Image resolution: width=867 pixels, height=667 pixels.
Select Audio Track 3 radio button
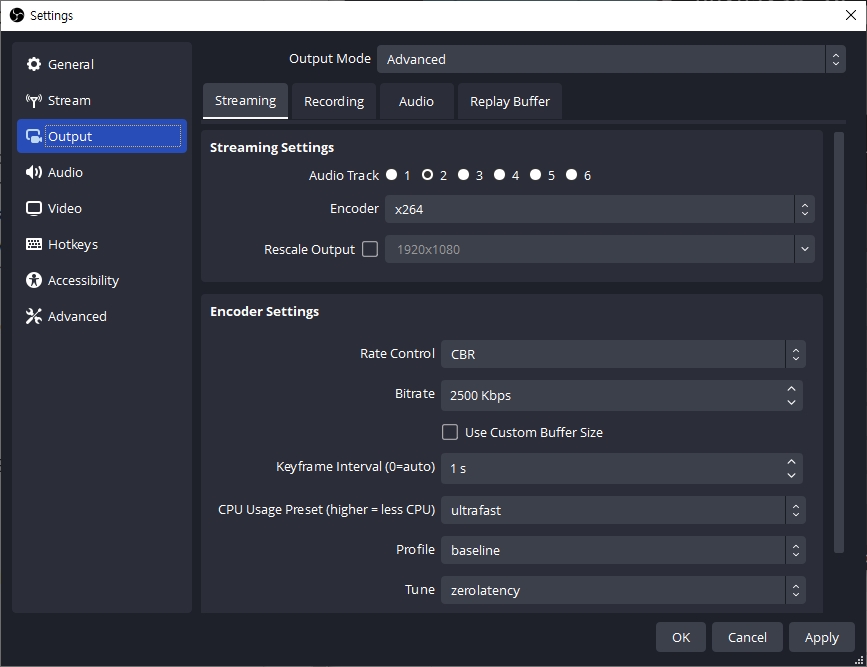pos(464,175)
